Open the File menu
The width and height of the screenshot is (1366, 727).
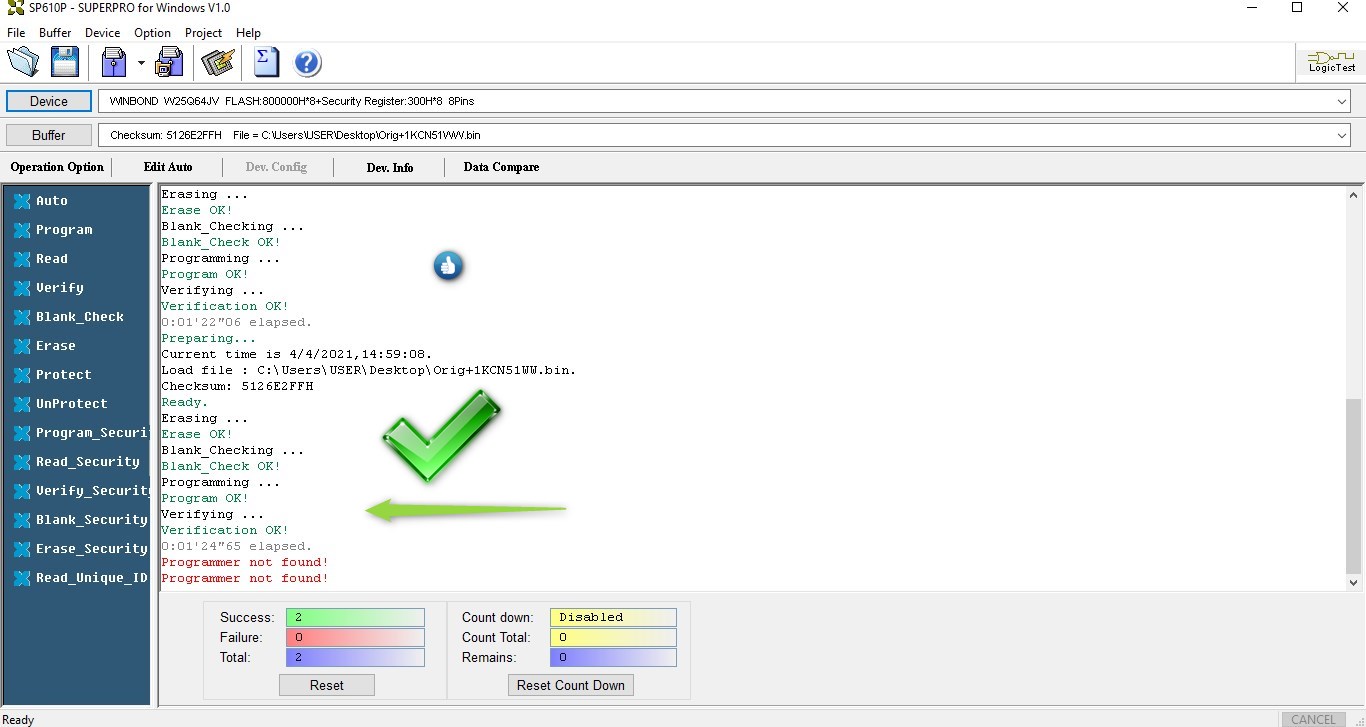click(16, 33)
